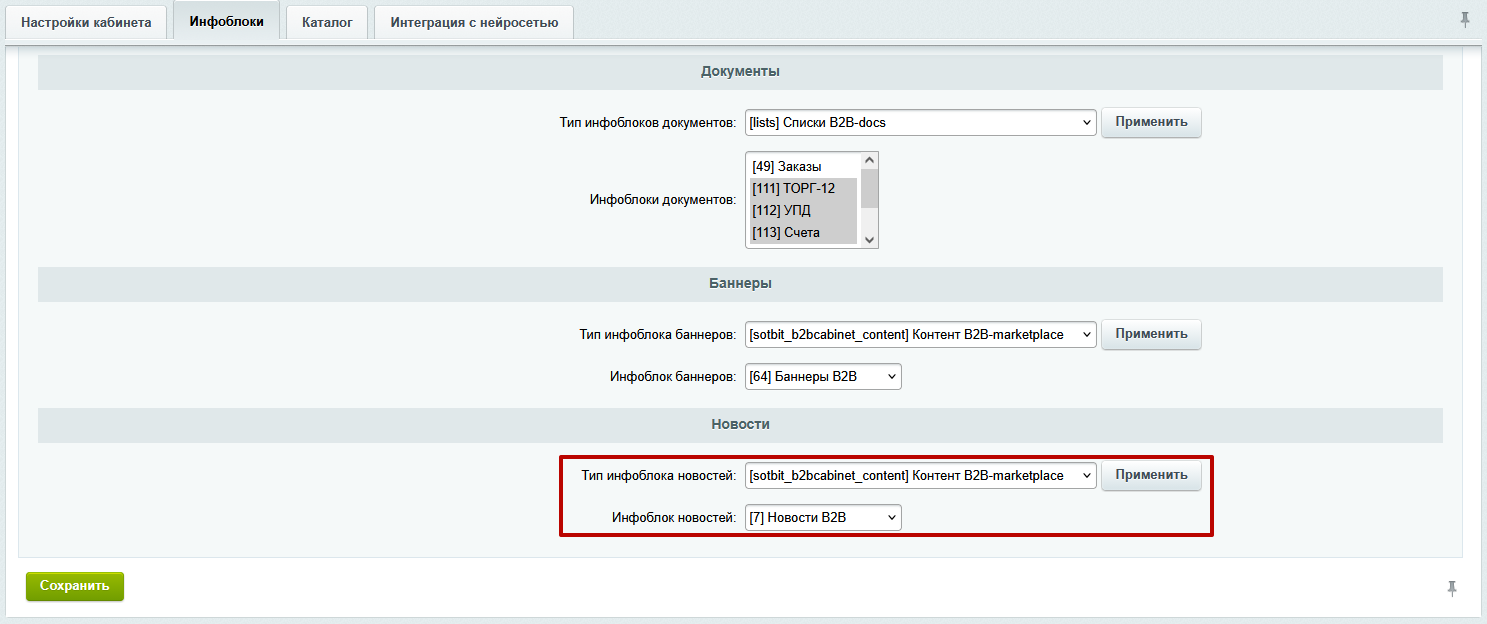Choose [111] ТОРГ-12 in the list
Image resolution: width=1487 pixels, height=624 pixels.
click(x=803, y=188)
